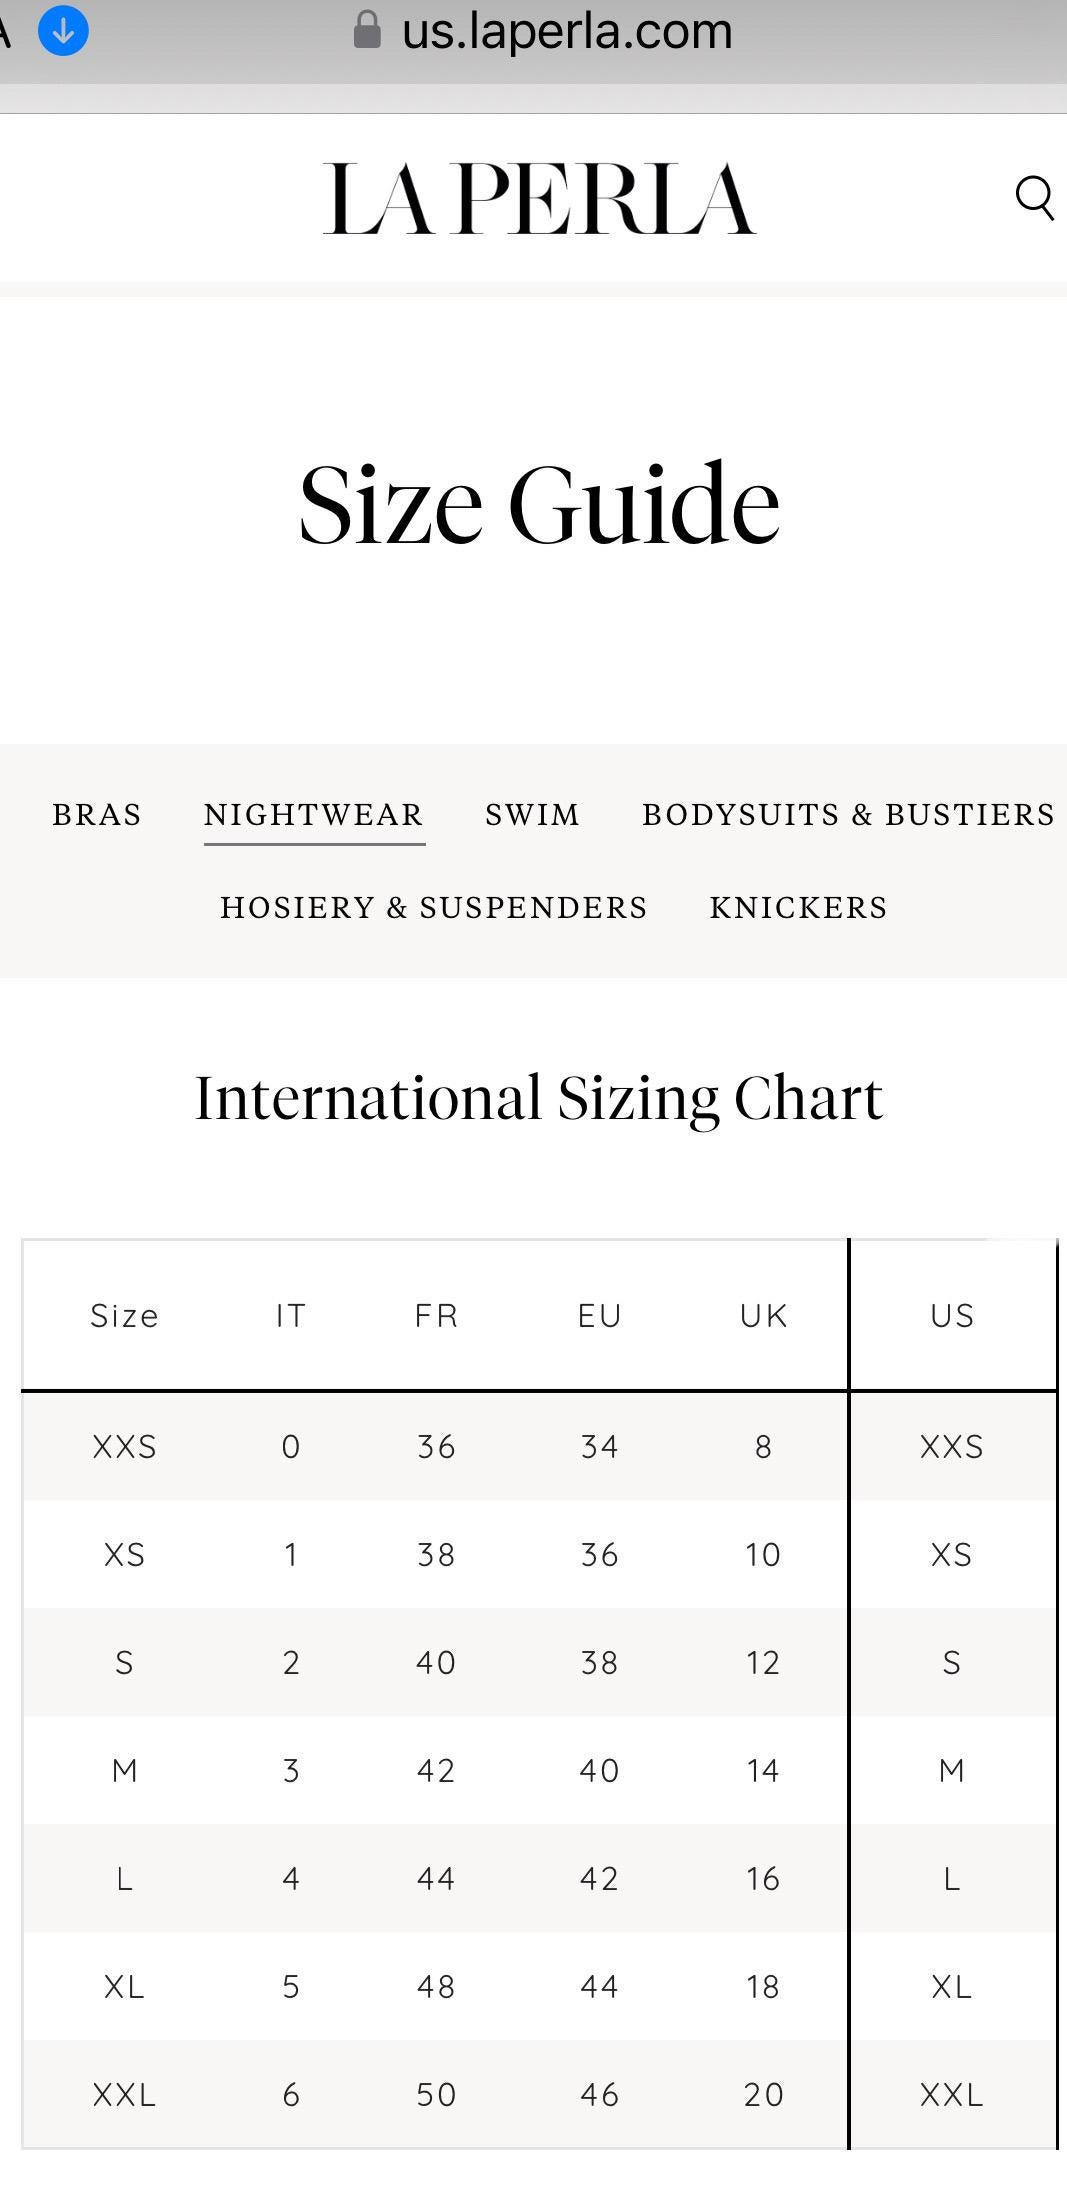Open the search magnifier icon
Viewport: 1067px width, 2194px height.
[1035, 198]
